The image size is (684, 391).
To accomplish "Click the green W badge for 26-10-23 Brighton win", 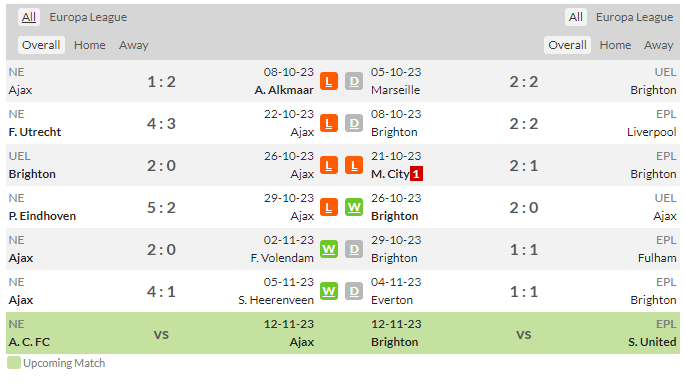I will coord(354,207).
